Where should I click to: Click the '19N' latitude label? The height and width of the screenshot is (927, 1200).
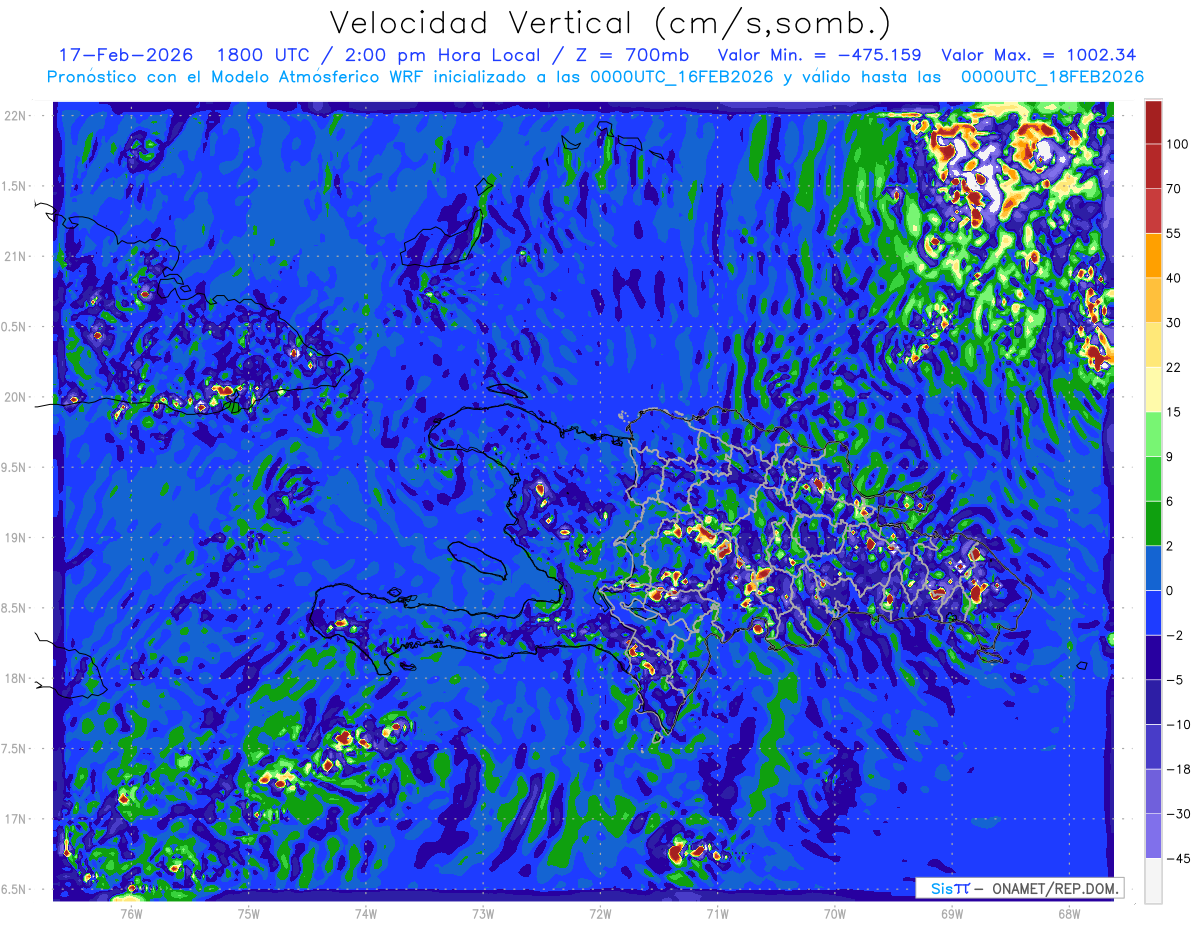(x=15, y=537)
